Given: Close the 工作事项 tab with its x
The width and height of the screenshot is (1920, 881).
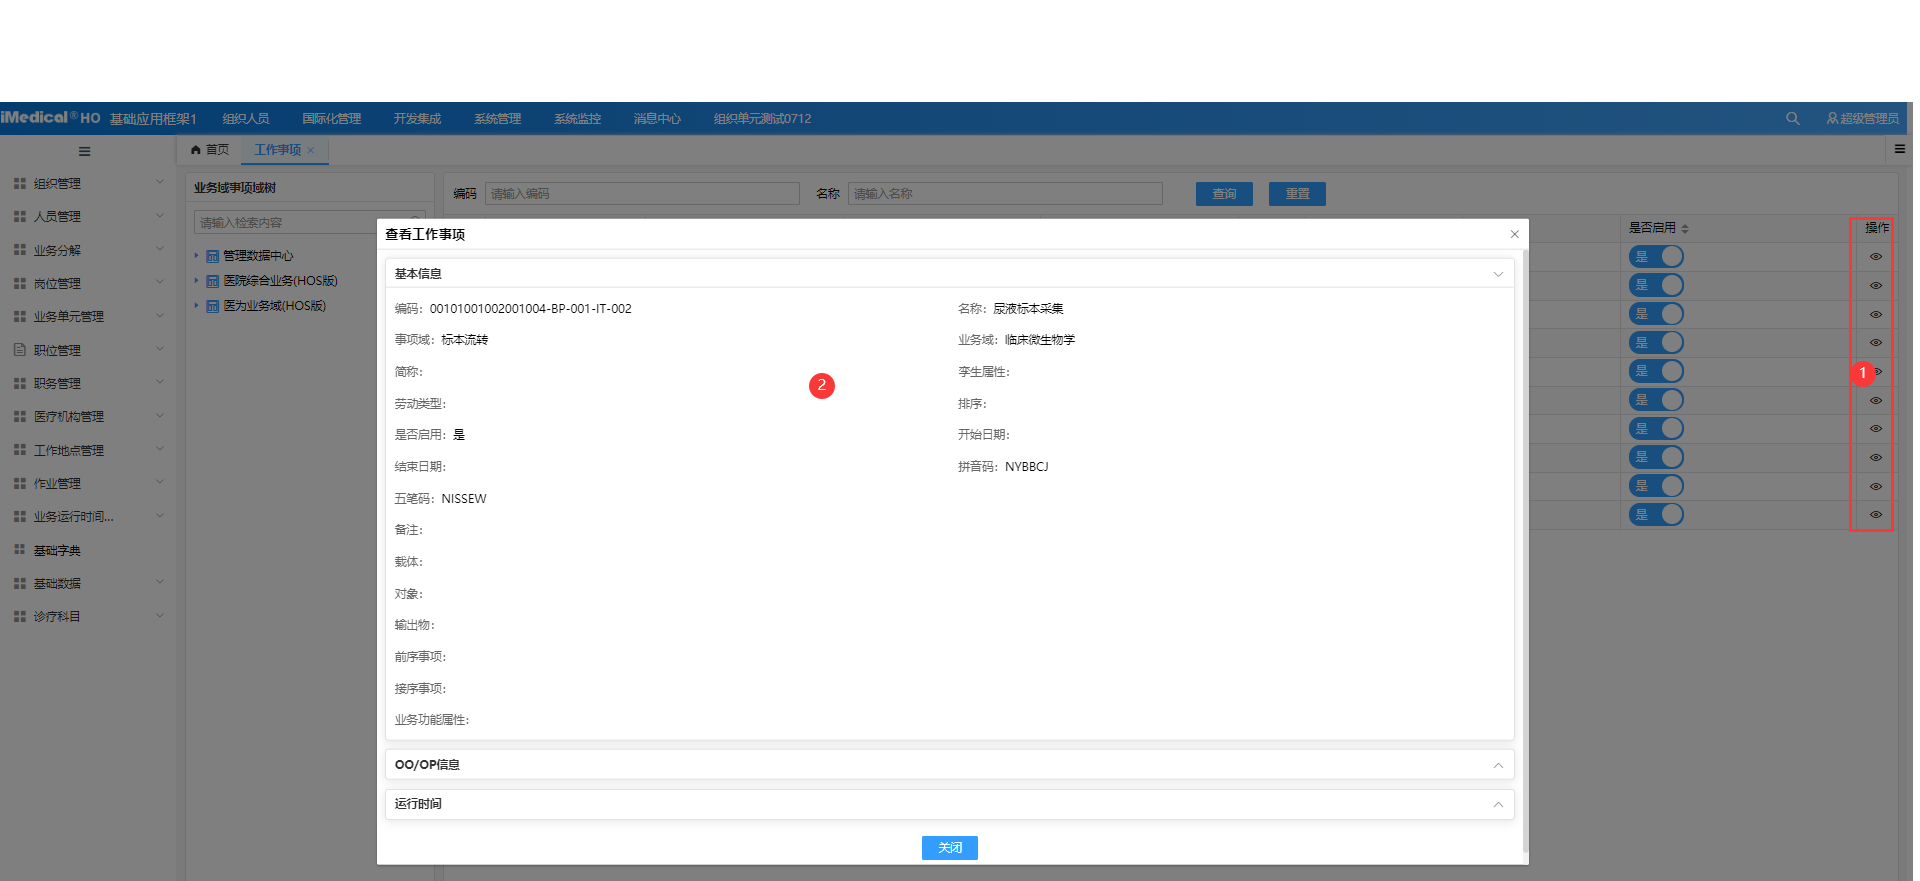Looking at the screenshot, I should (x=311, y=150).
